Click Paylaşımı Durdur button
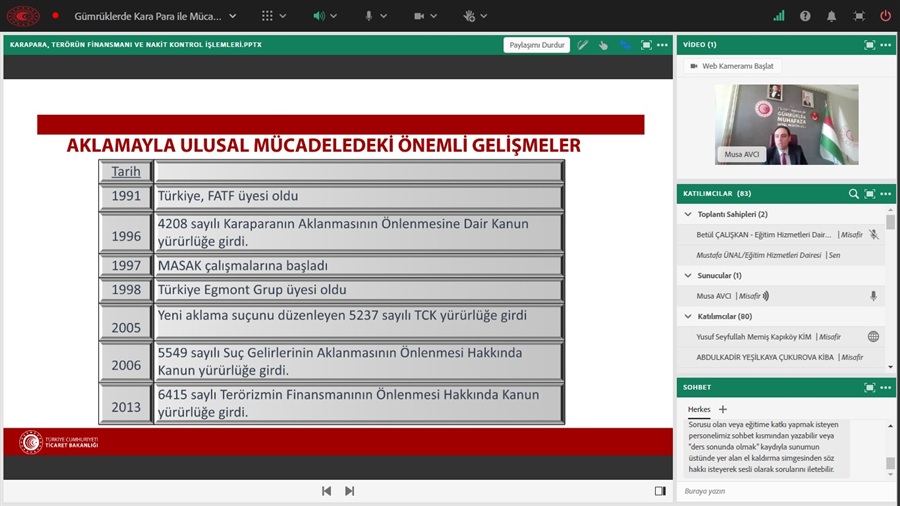The width and height of the screenshot is (900, 506). click(537, 45)
